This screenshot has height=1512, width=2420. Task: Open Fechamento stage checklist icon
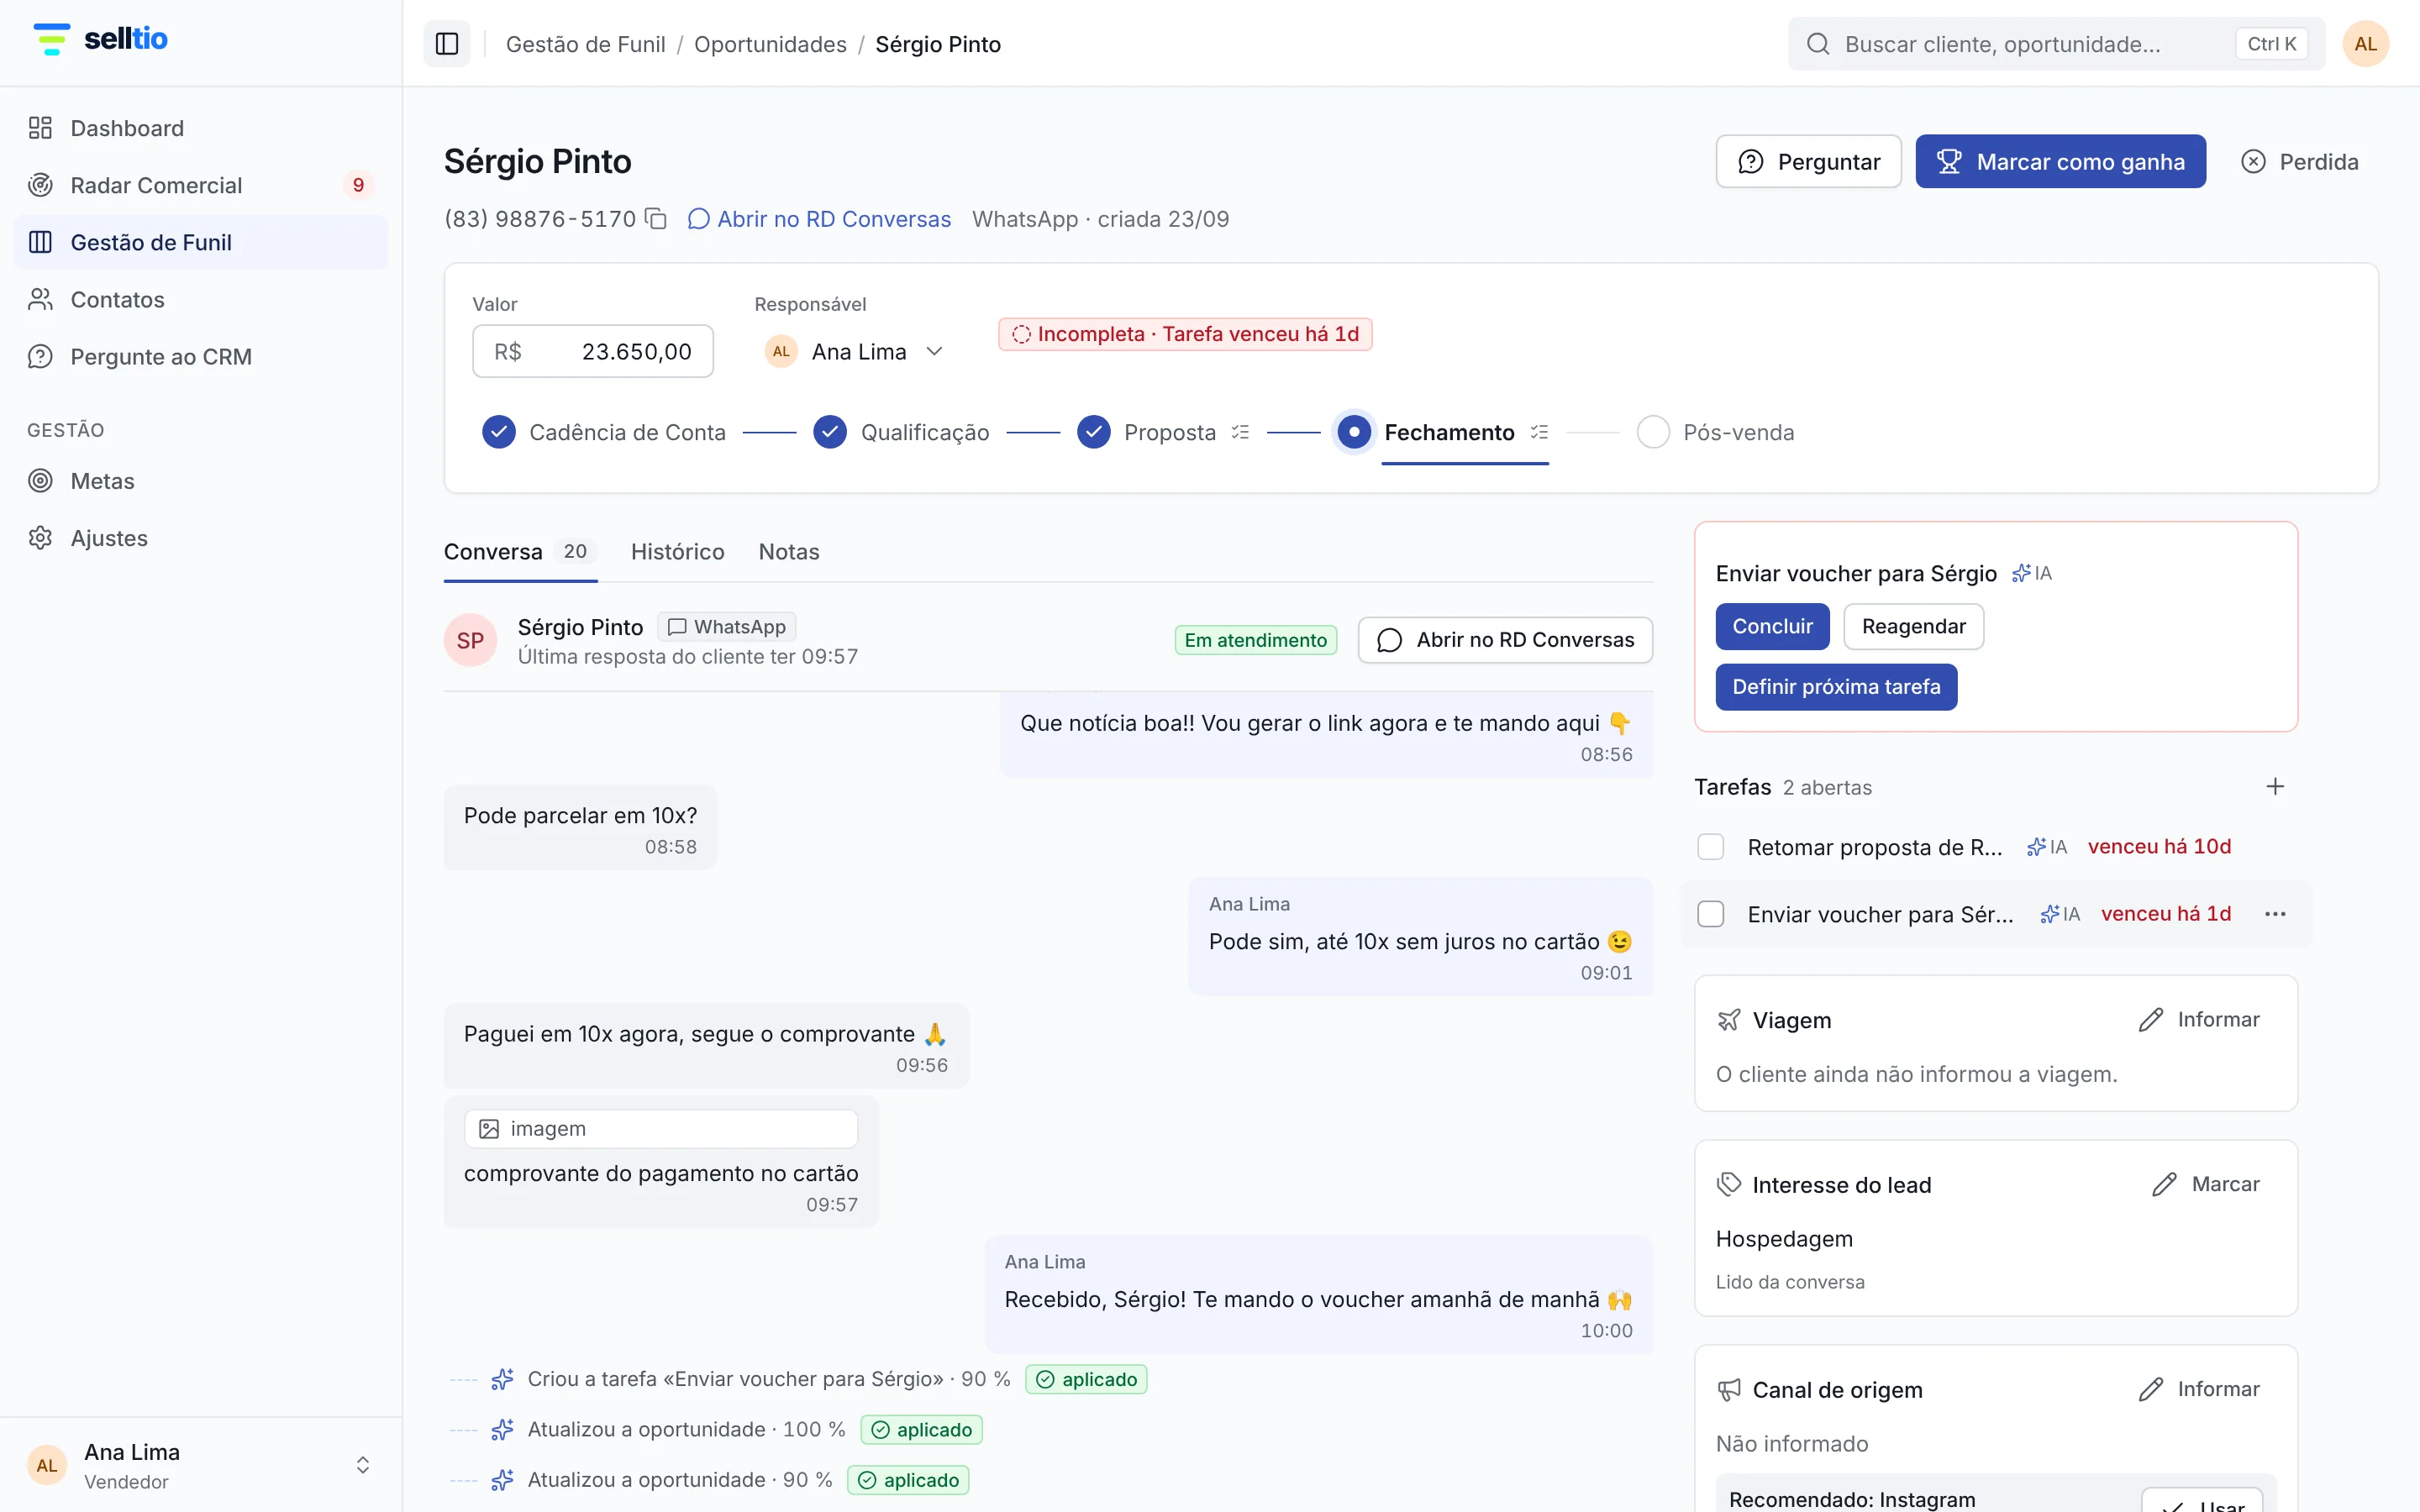click(1539, 432)
